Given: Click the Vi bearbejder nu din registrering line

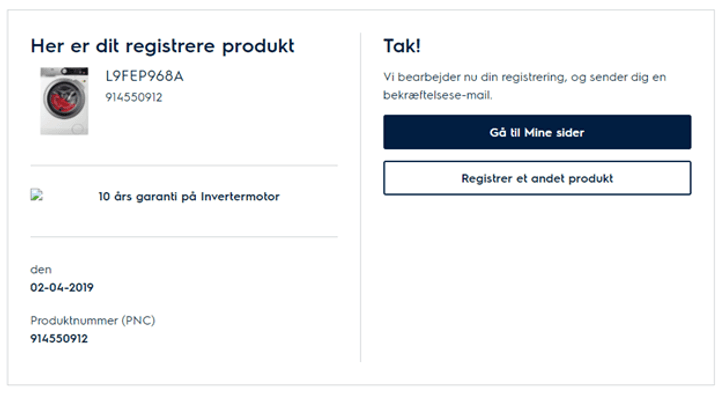Looking at the screenshot, I should [x=524, y=77].
